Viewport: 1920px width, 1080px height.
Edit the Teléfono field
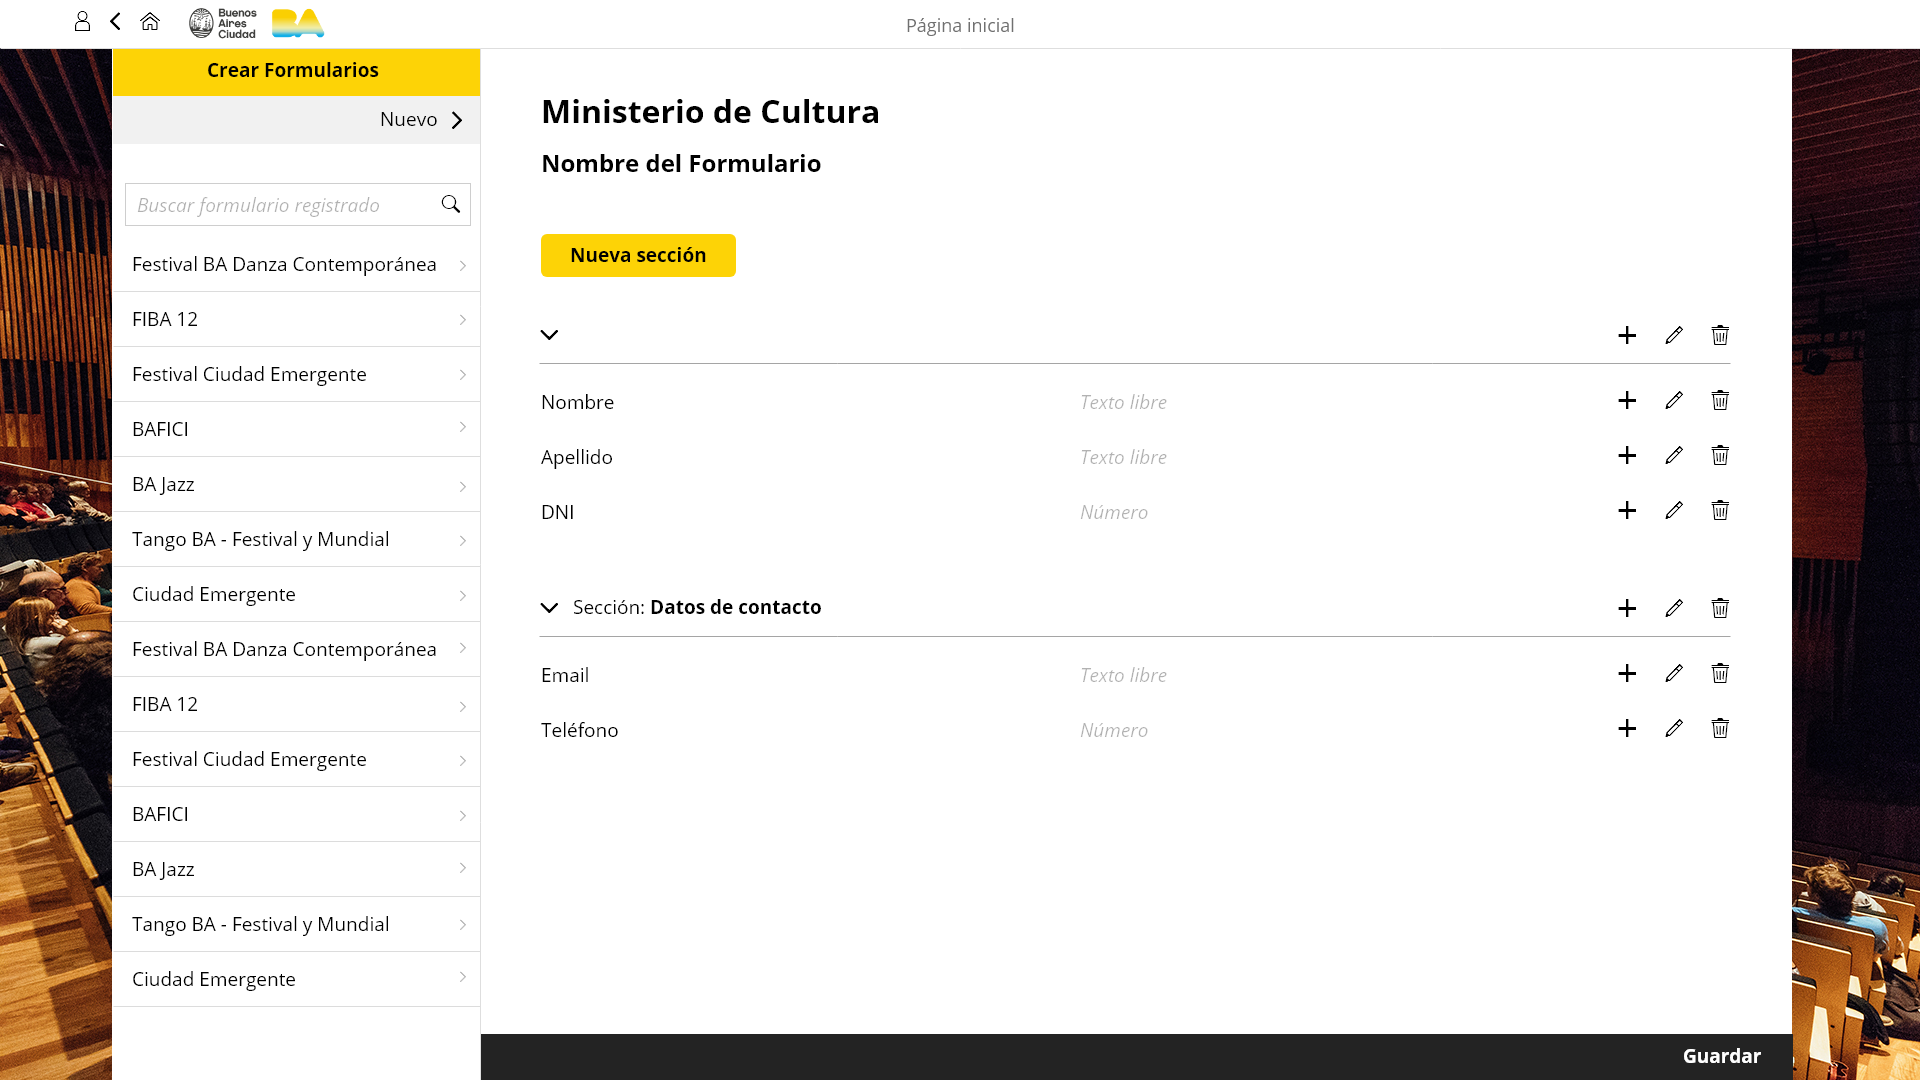pyautogui.click(x=1674, y=728)
